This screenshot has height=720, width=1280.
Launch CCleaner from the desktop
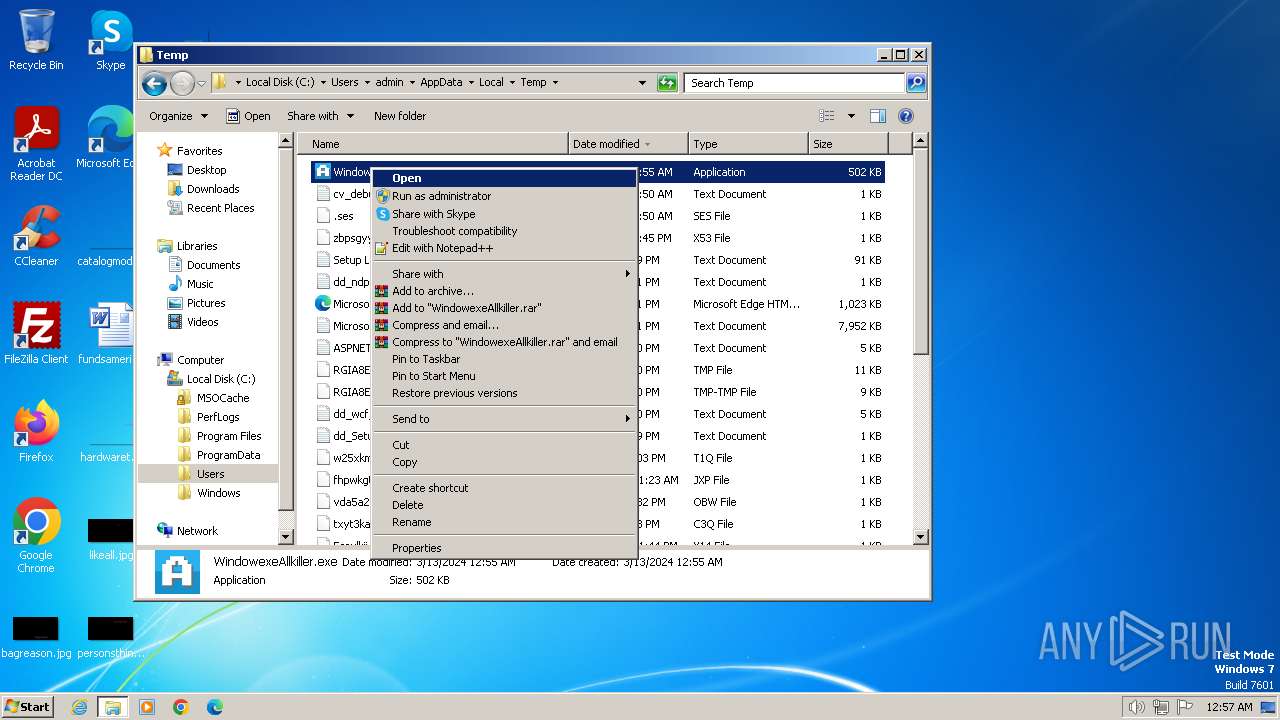(36, 236)
